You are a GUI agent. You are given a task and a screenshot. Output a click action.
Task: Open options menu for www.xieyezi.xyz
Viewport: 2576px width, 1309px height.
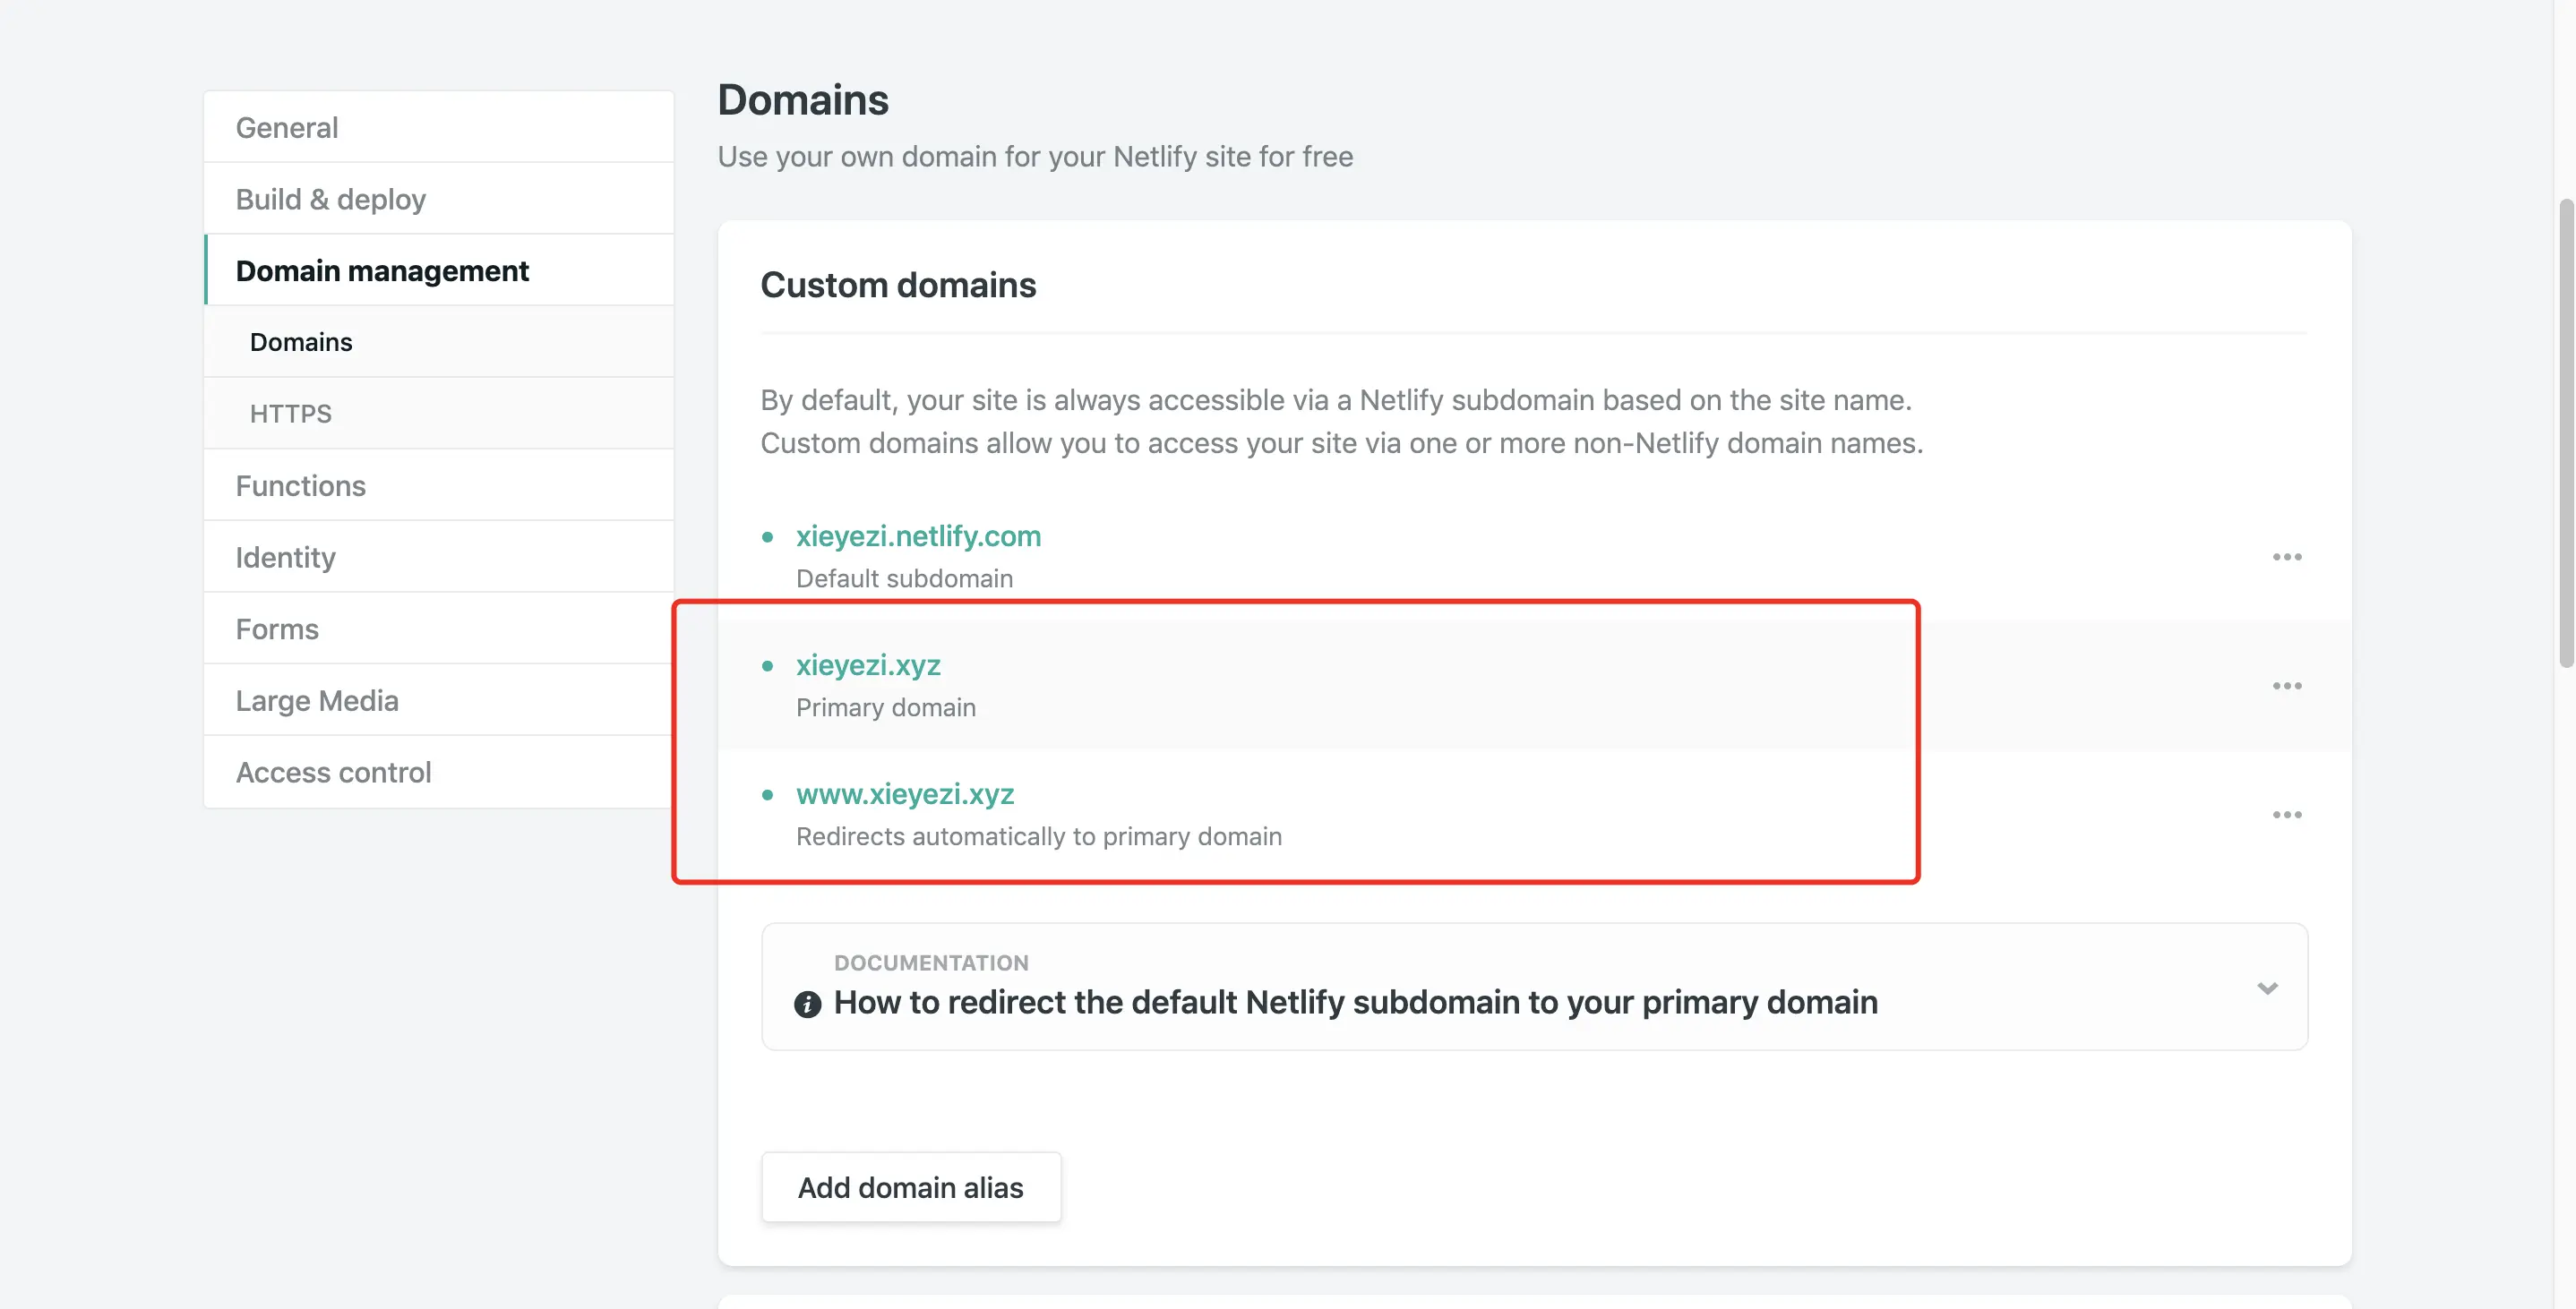click(2286, 815)
